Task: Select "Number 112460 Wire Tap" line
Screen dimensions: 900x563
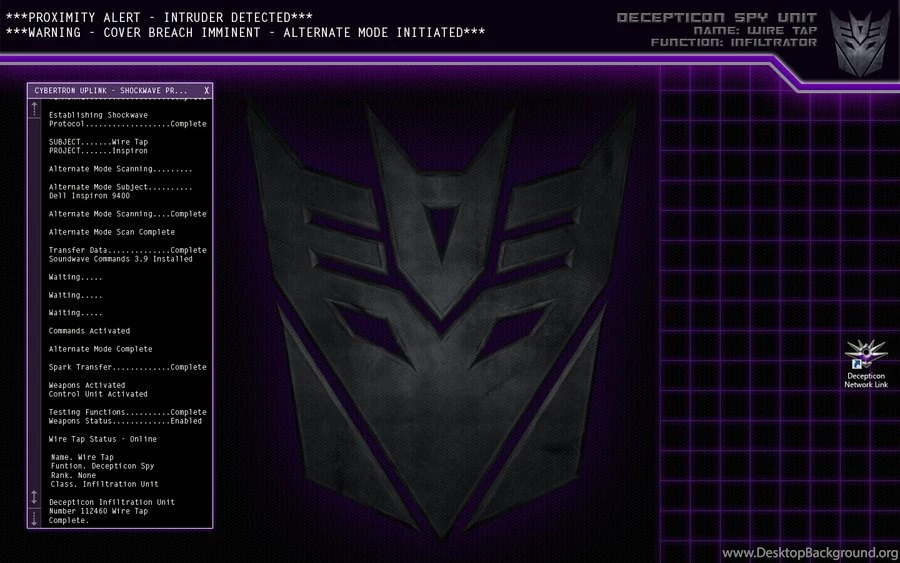Action: [x=98, y=511]
